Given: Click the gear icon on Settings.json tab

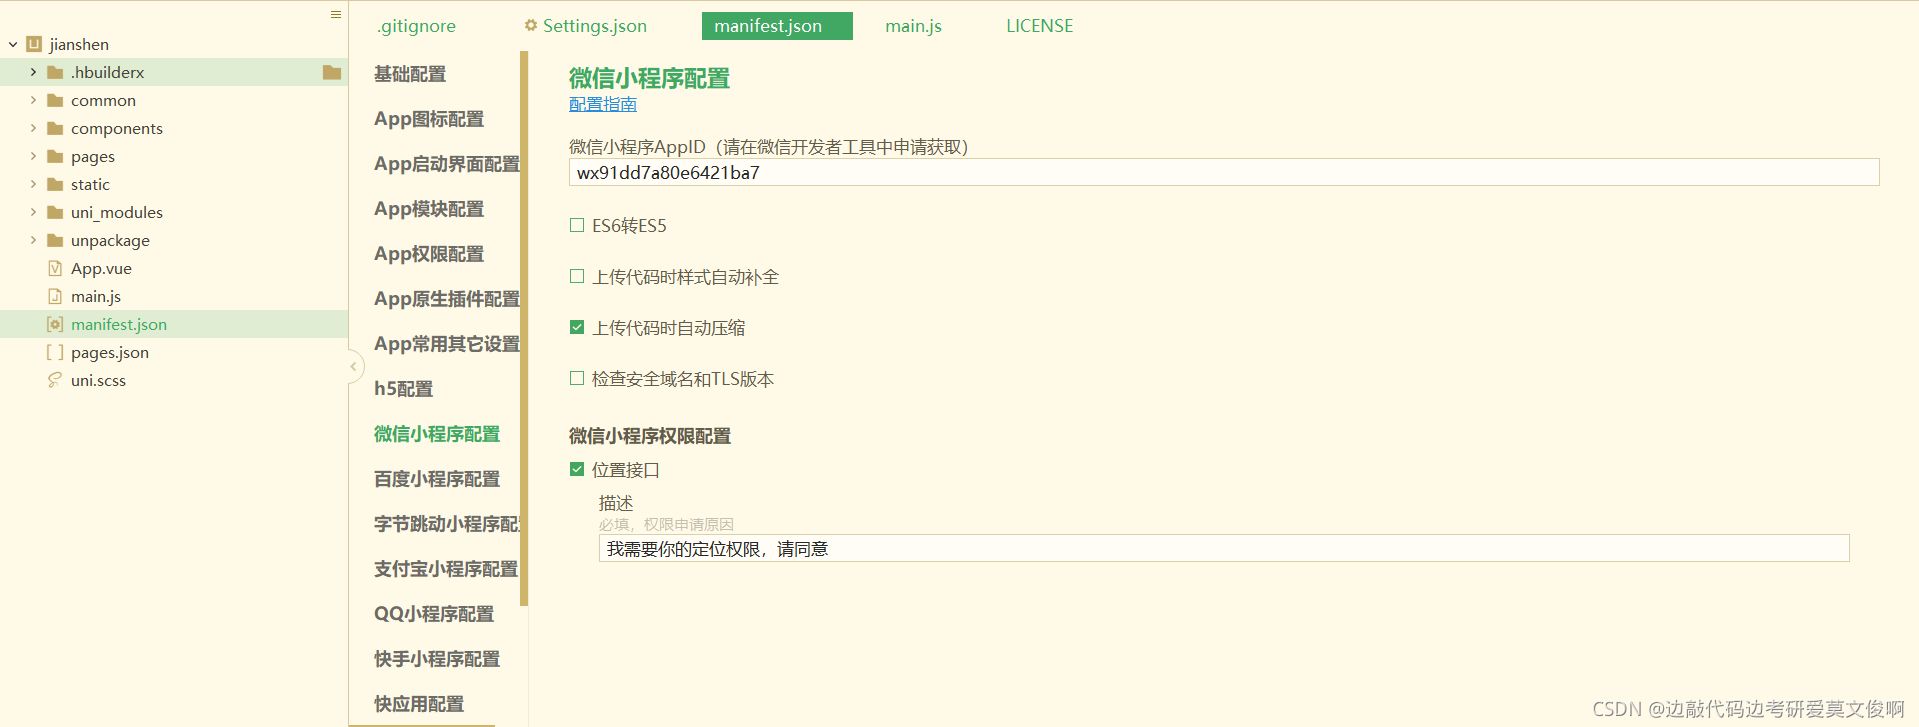Looking at the screenshot, I should point(531,25).
